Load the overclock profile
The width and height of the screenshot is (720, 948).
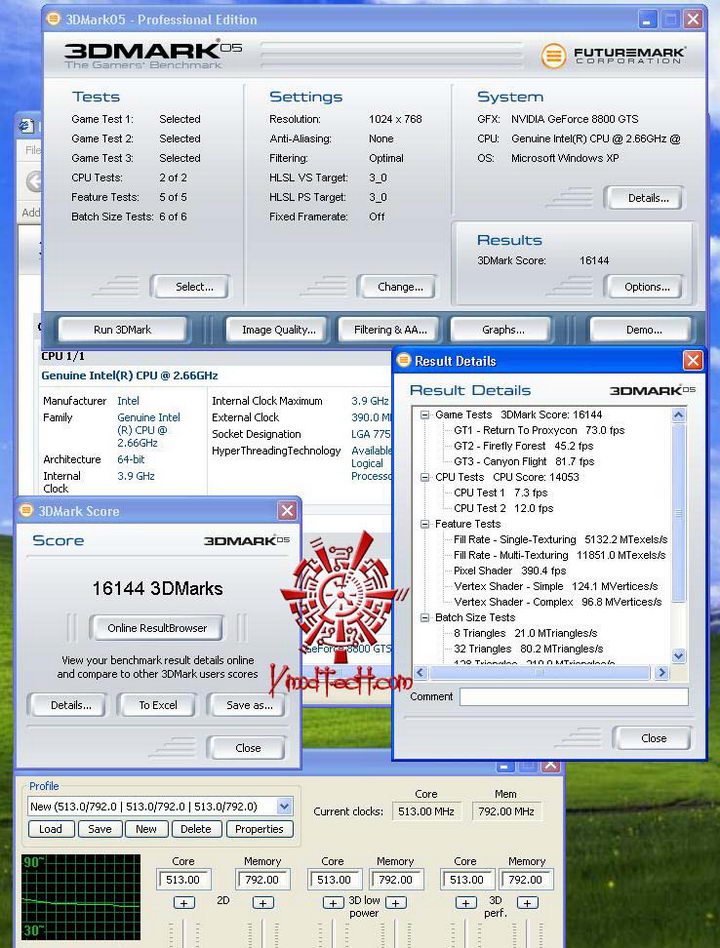(50, 829)
